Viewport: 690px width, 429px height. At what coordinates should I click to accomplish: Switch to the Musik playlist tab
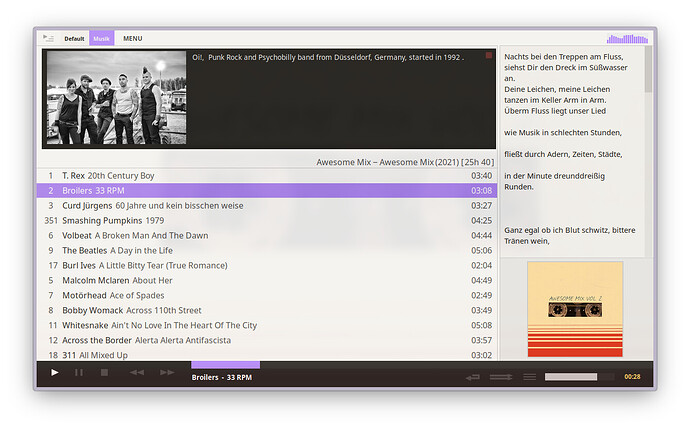tap(102, 38)
